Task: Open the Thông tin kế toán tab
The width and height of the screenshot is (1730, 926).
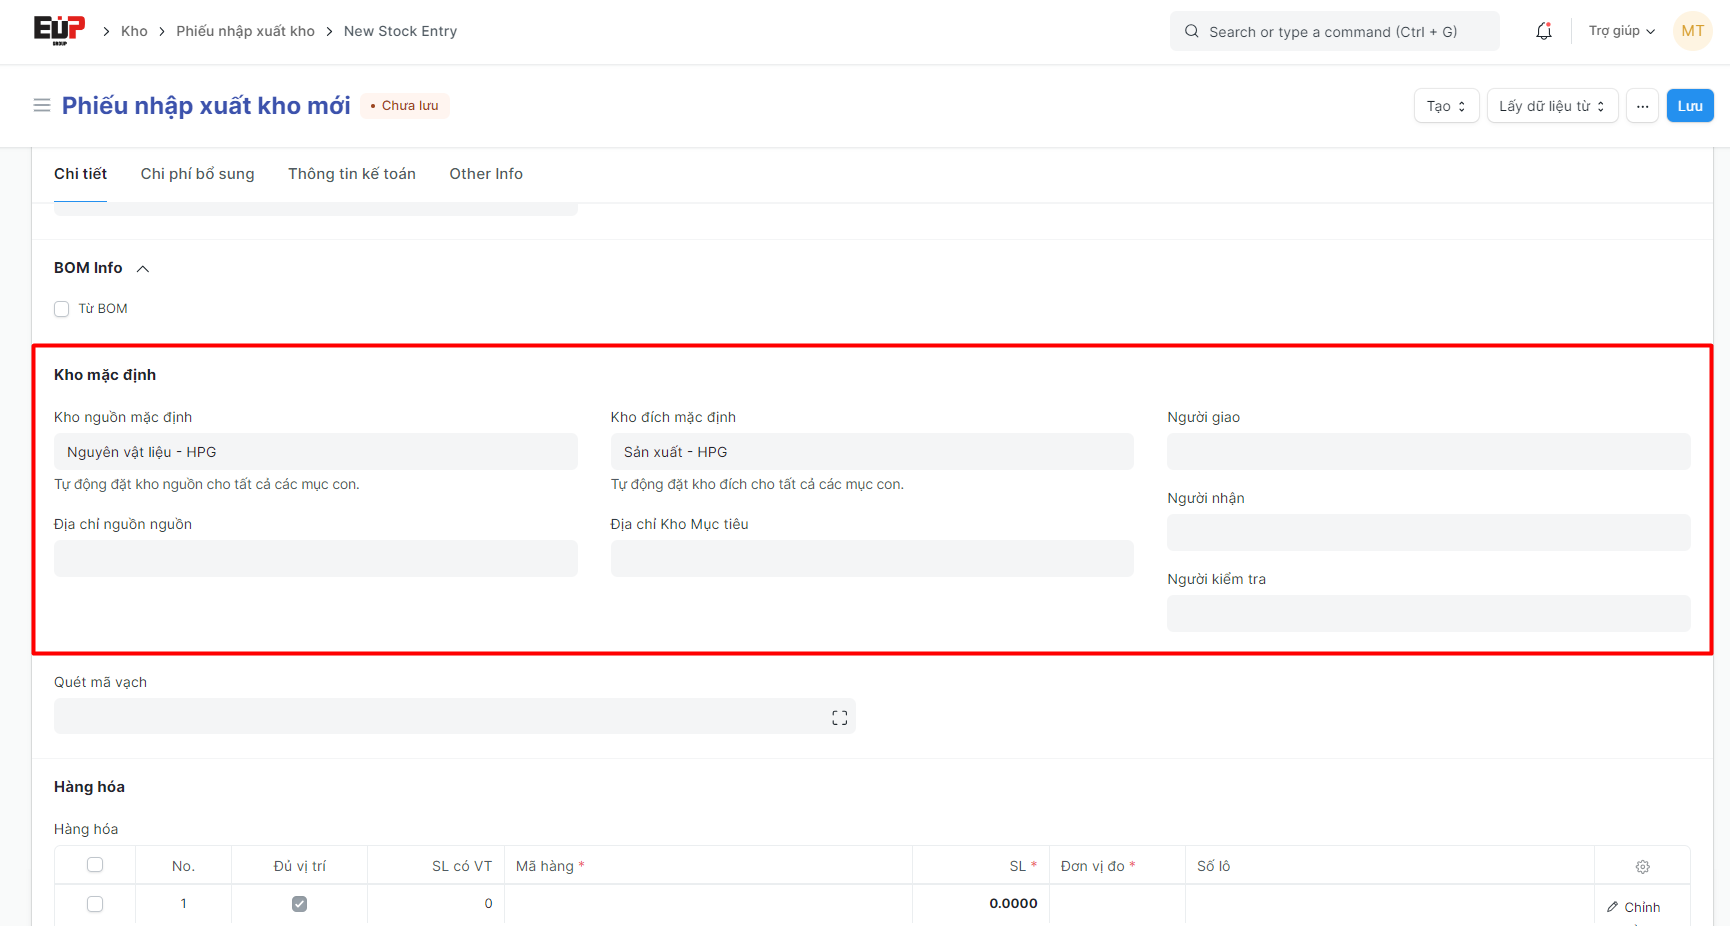Action: coord(352,174)
